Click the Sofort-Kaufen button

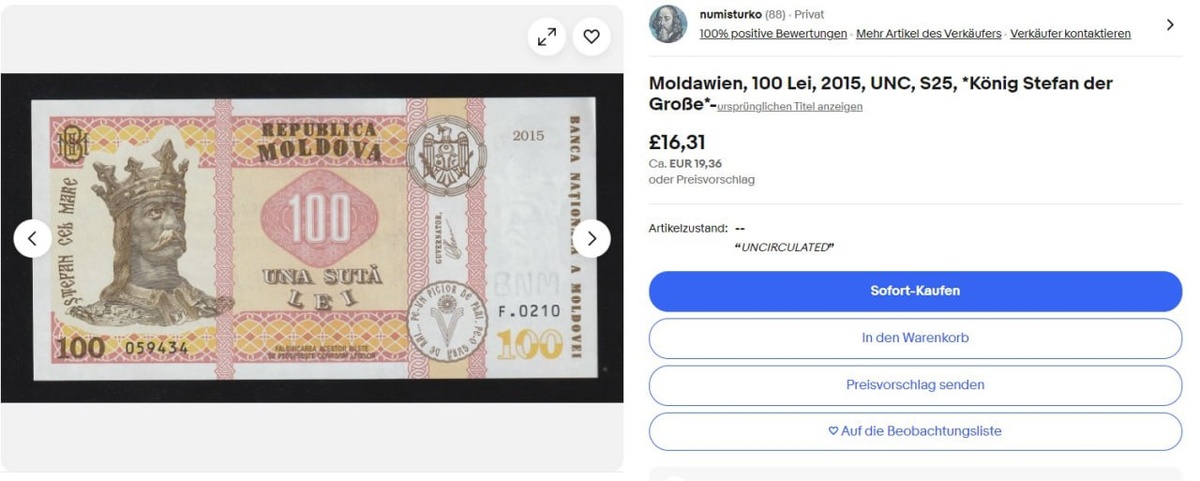tap(915, 291)
